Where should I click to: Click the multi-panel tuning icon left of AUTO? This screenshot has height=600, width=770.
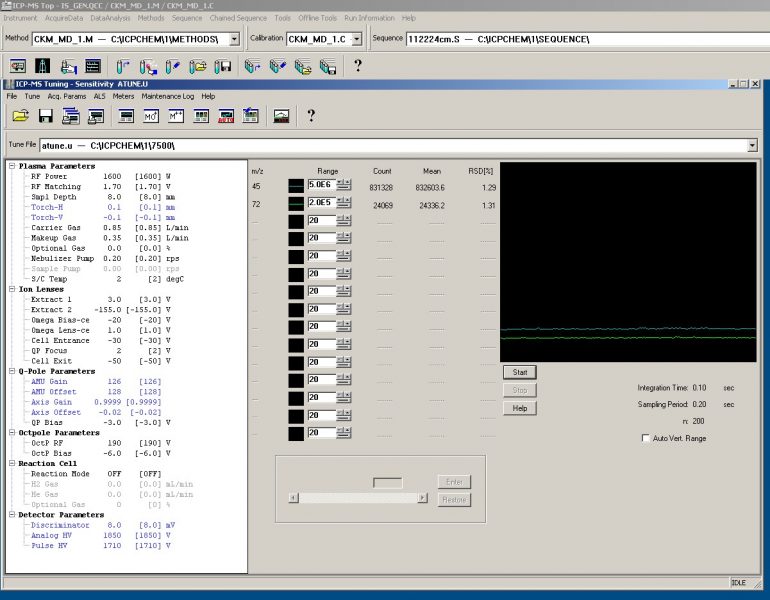point(201,116)
